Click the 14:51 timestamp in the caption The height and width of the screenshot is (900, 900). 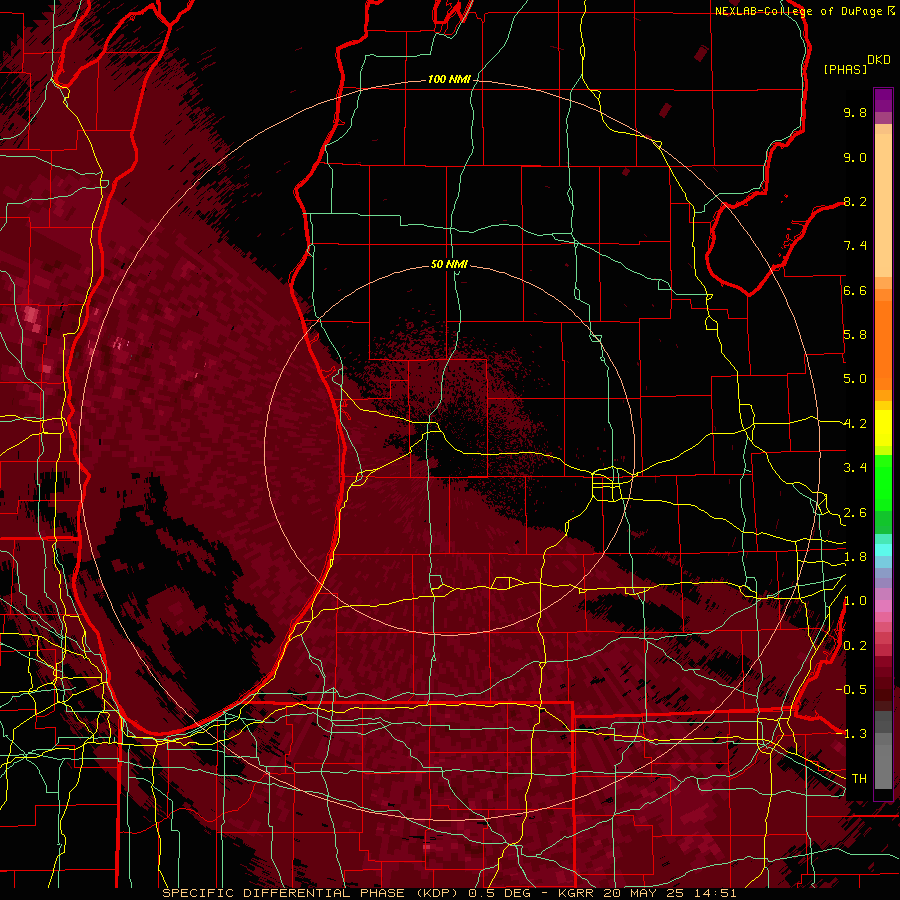click(718, 893)
